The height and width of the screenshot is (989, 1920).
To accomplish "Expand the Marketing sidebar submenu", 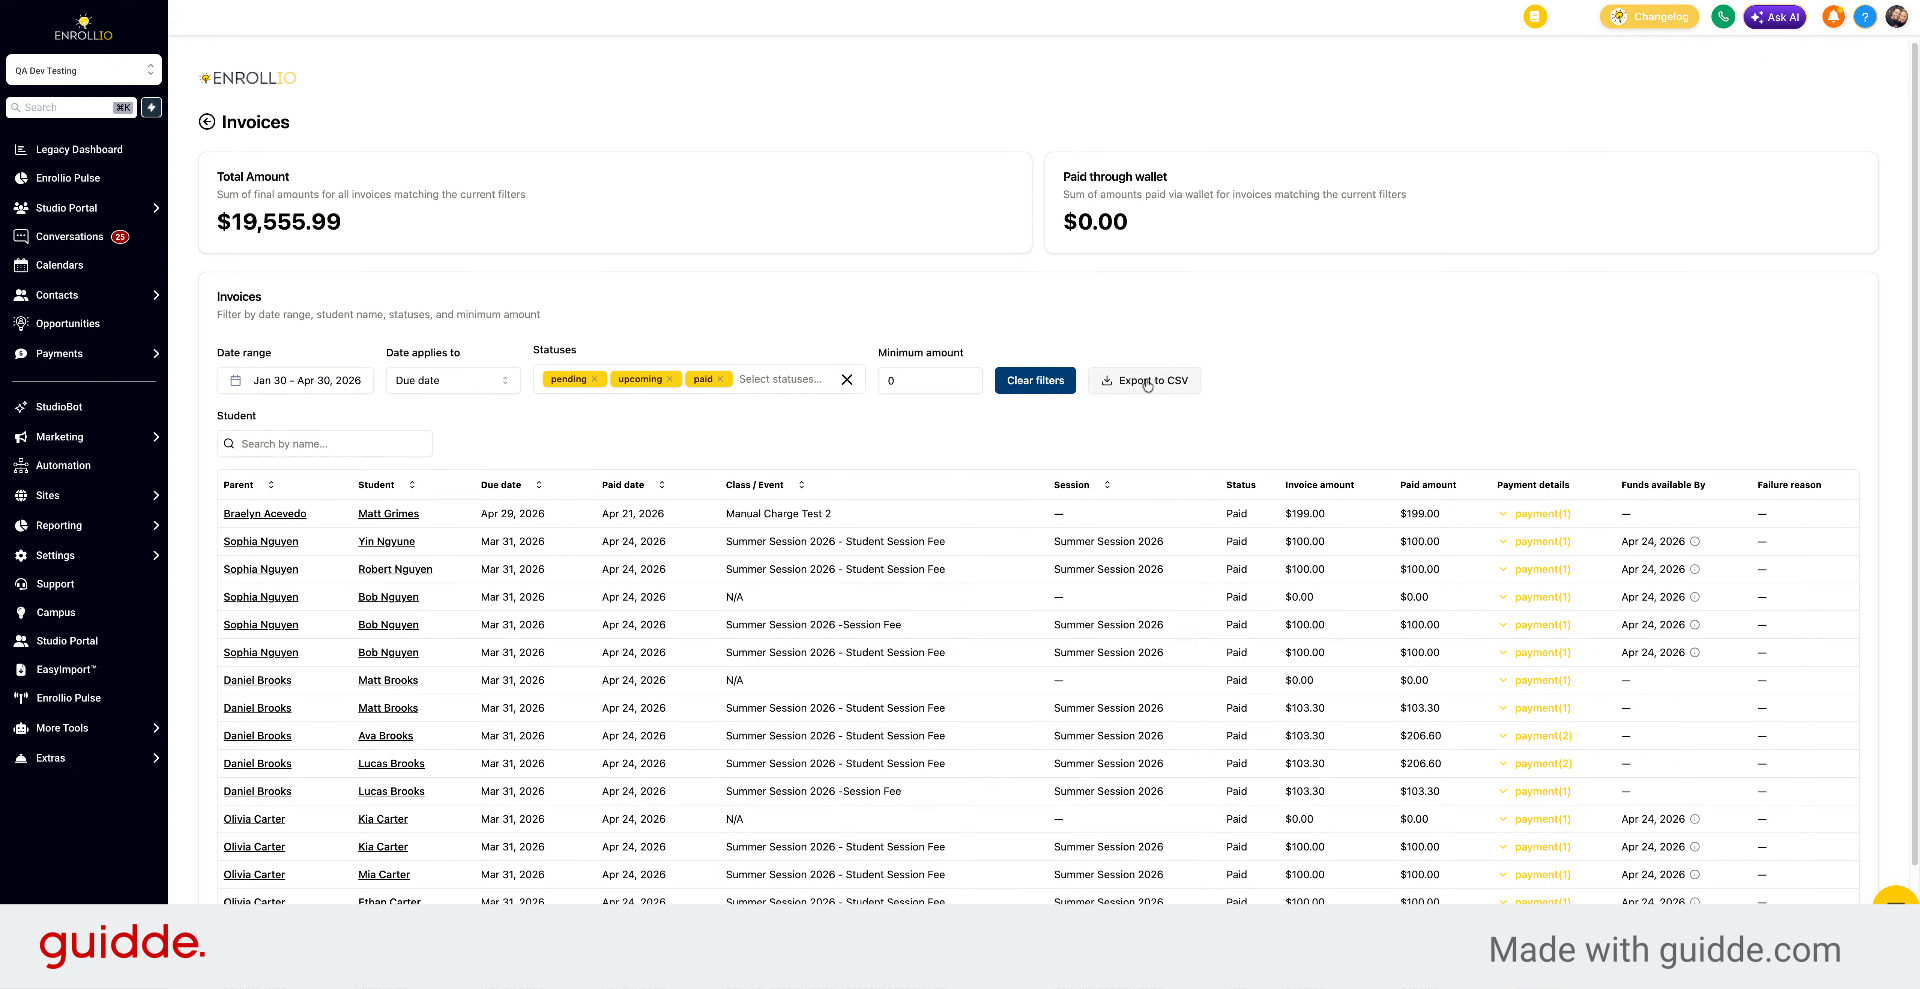I will click(x=156, y=437).
